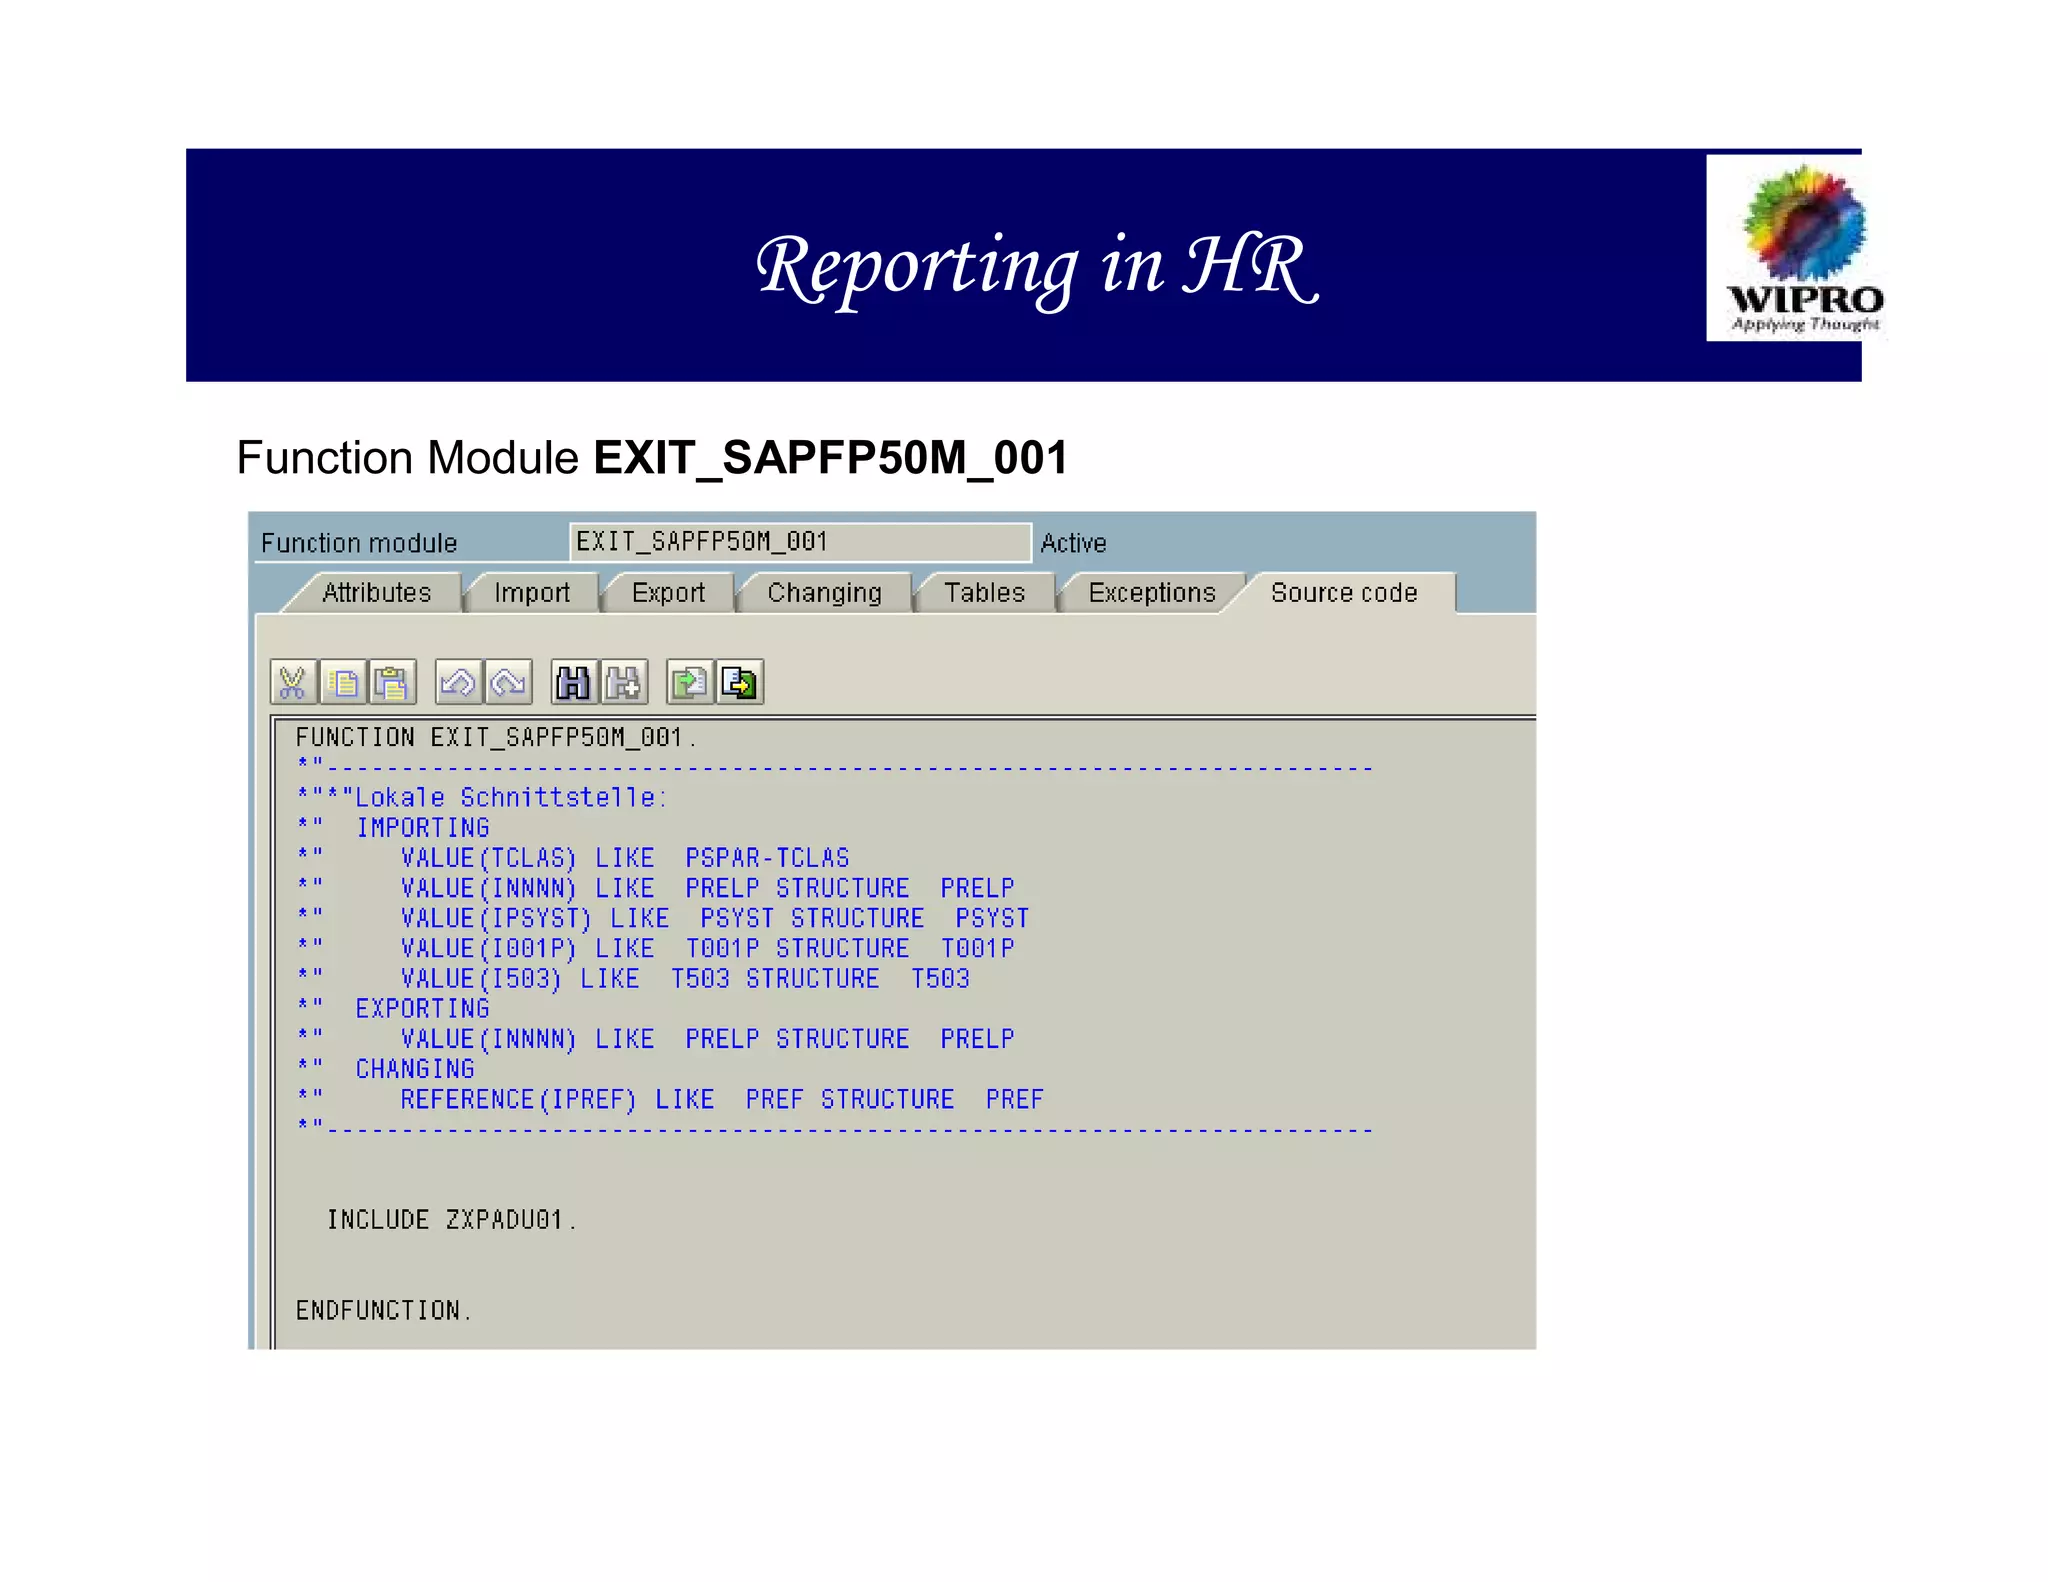Select the Source code tab

(x=1343, y=593)
